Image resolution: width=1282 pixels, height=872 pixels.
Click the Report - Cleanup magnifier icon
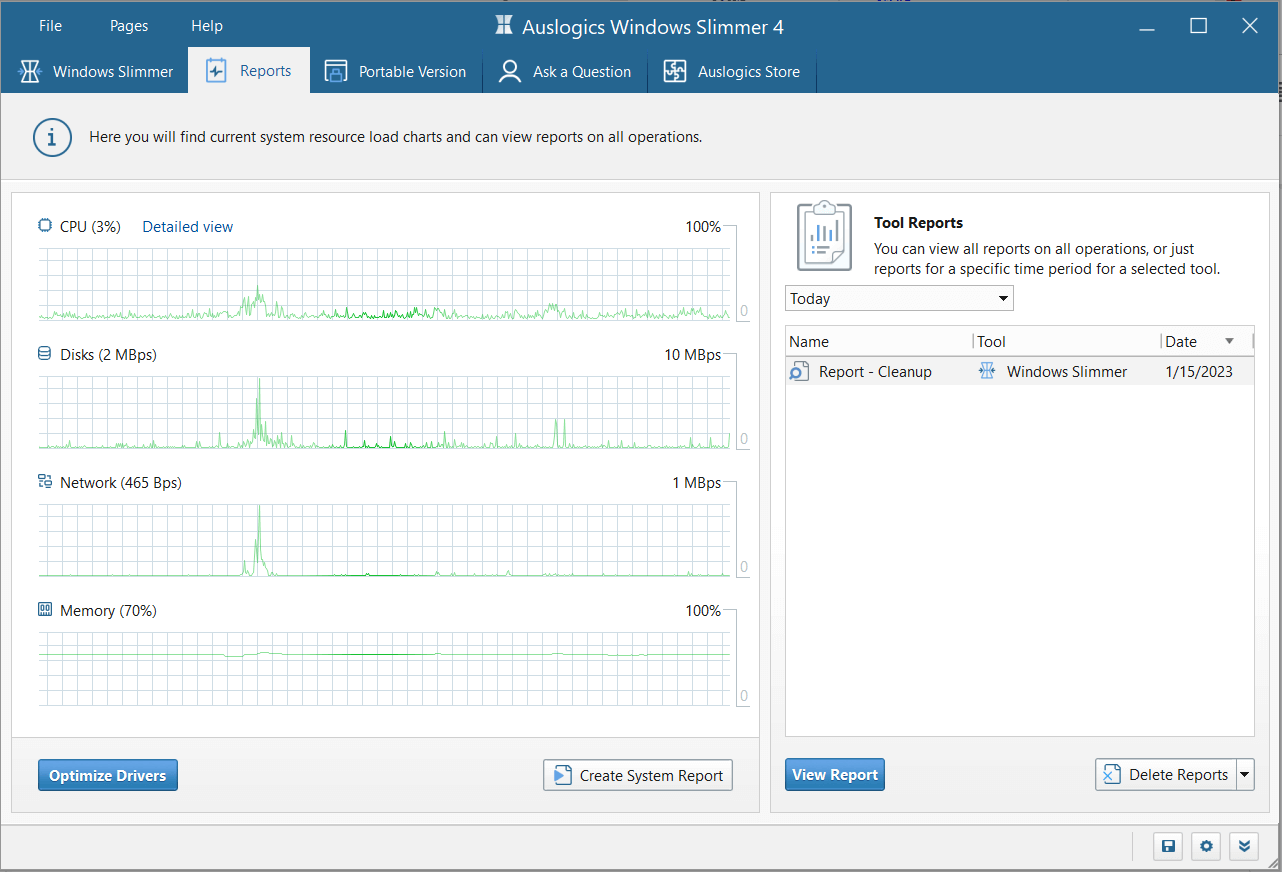coord(799,372)
